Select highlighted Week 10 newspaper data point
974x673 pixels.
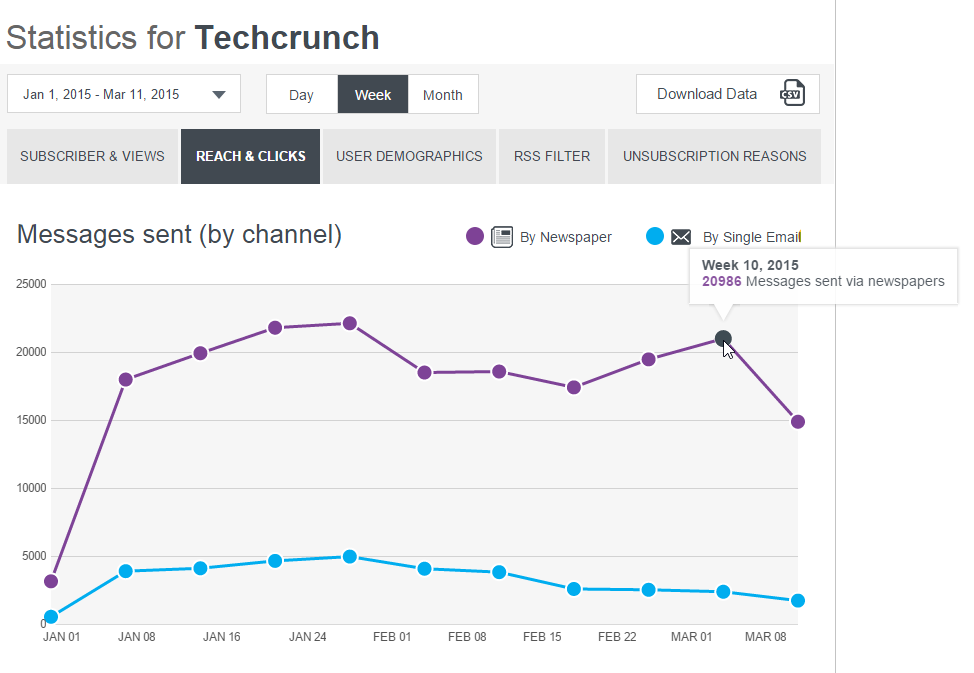(x=723, y=339)
